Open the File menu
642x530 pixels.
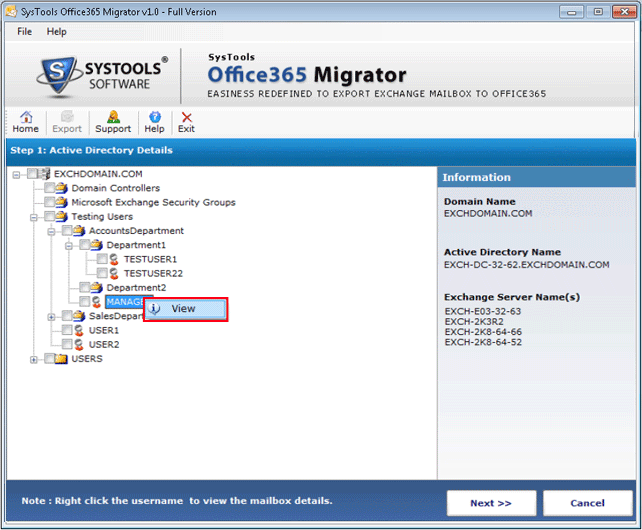coord(25,32)
